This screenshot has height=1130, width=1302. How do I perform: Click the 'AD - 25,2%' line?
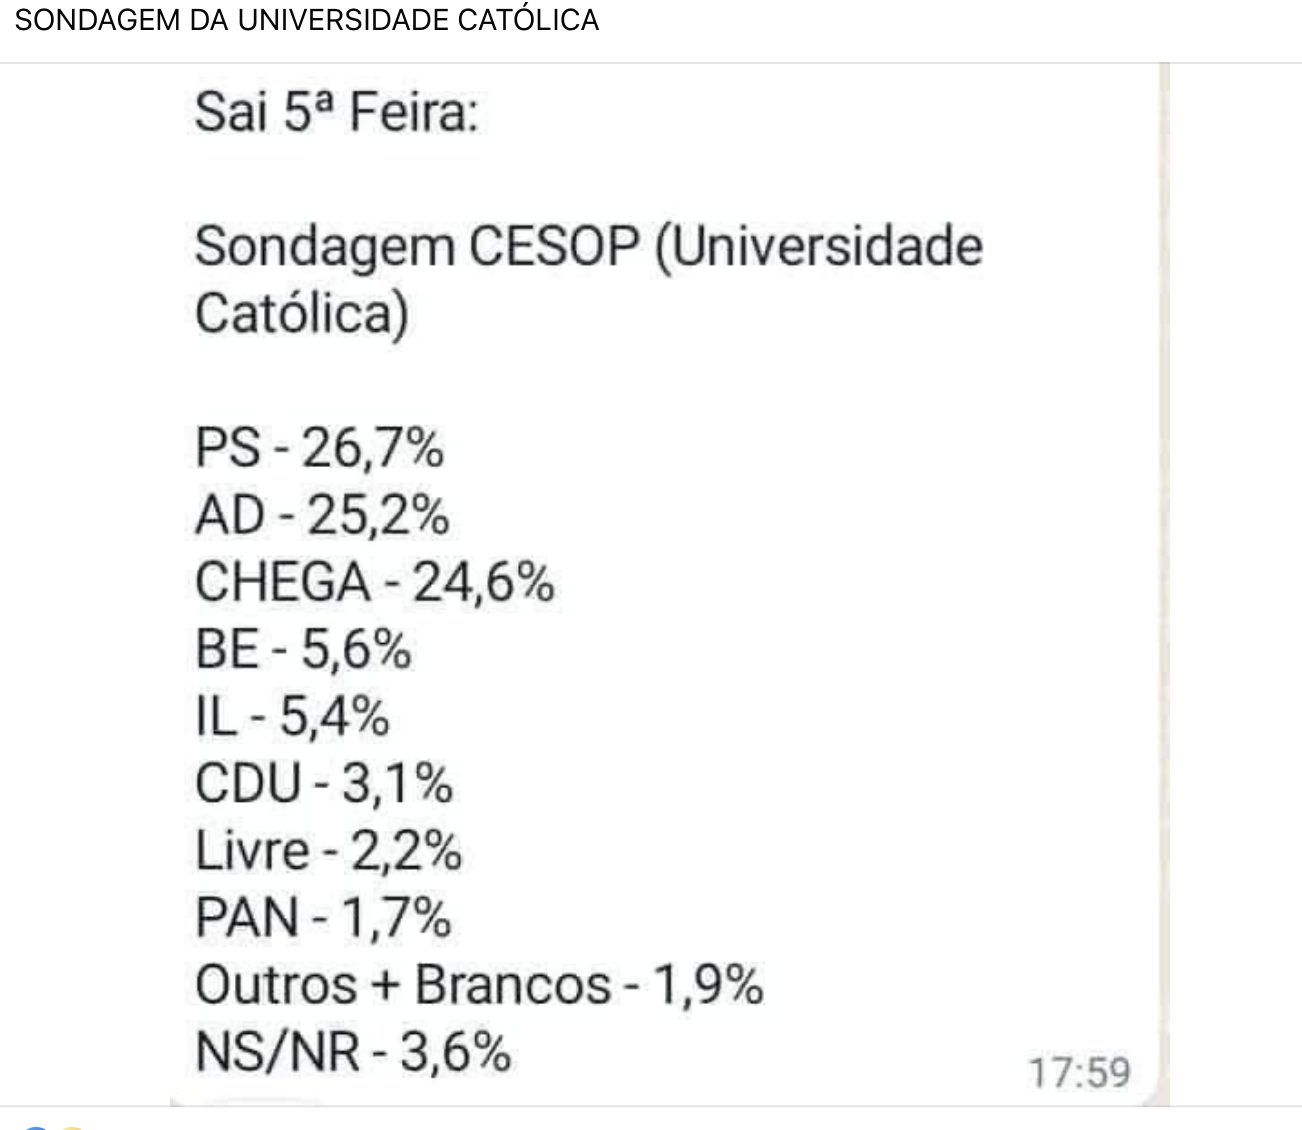click(x=322, y=515)
